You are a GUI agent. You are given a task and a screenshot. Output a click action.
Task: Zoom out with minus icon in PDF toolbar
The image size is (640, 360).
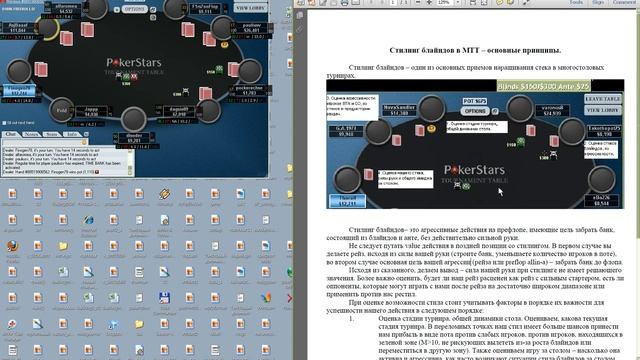pyautogui.click(x=418, y=2)
